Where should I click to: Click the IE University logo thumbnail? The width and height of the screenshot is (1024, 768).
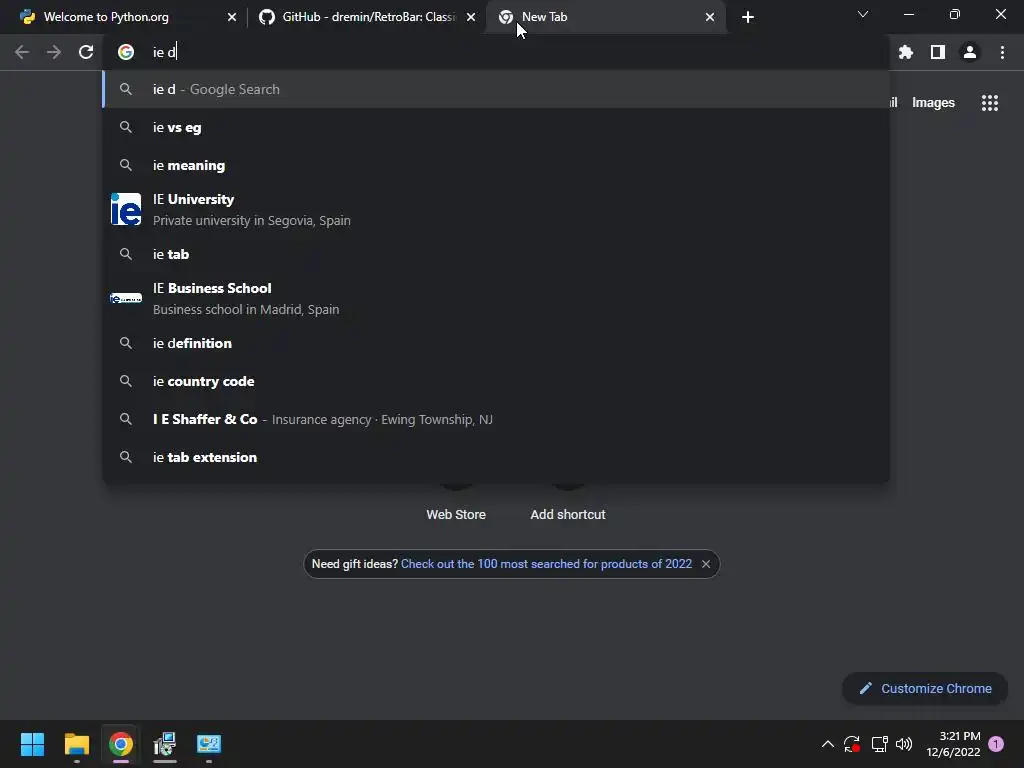tap(126, 209)
